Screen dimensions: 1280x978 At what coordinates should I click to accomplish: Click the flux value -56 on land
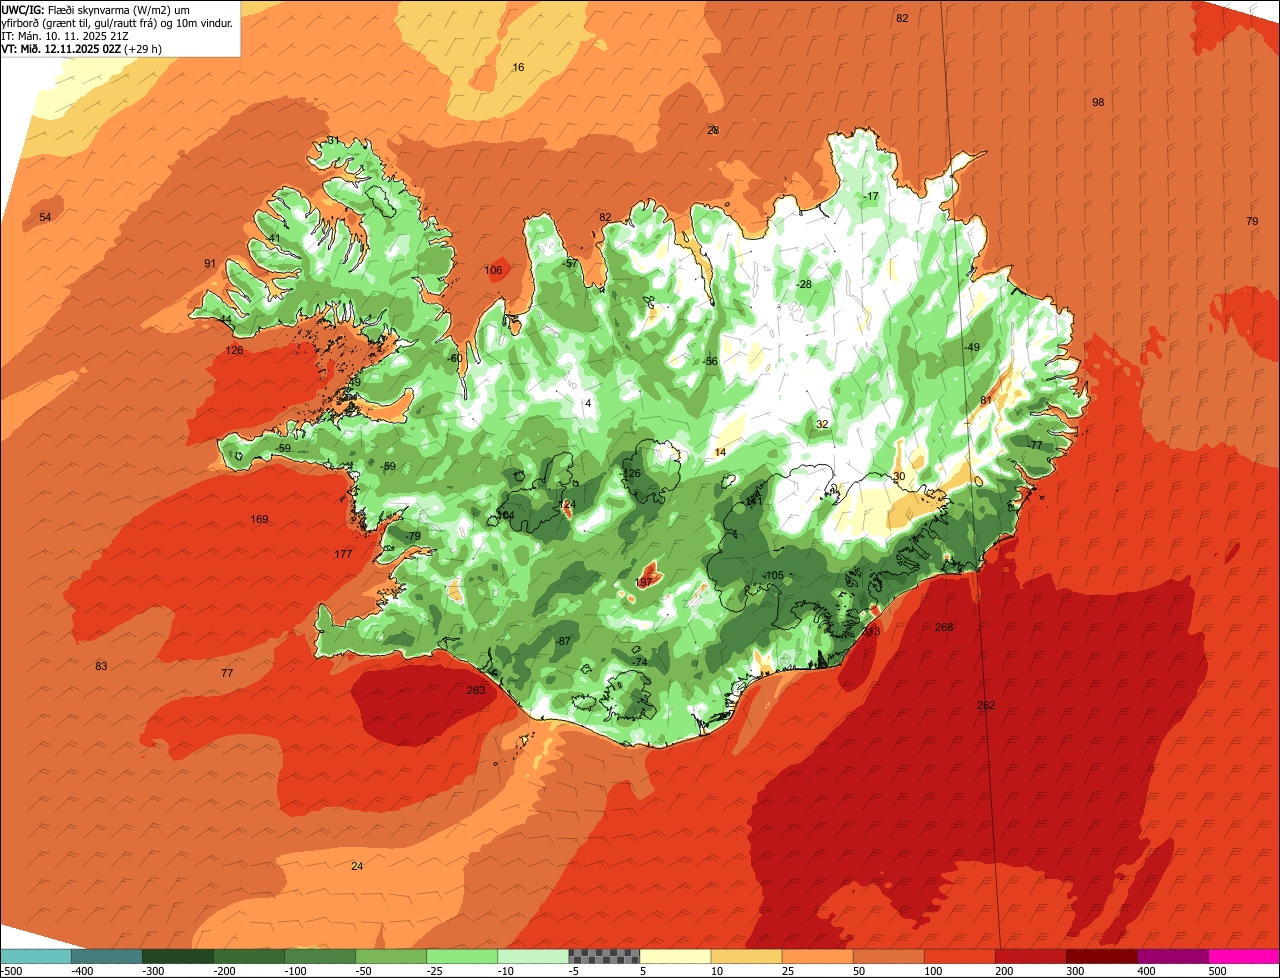[710, 361]
